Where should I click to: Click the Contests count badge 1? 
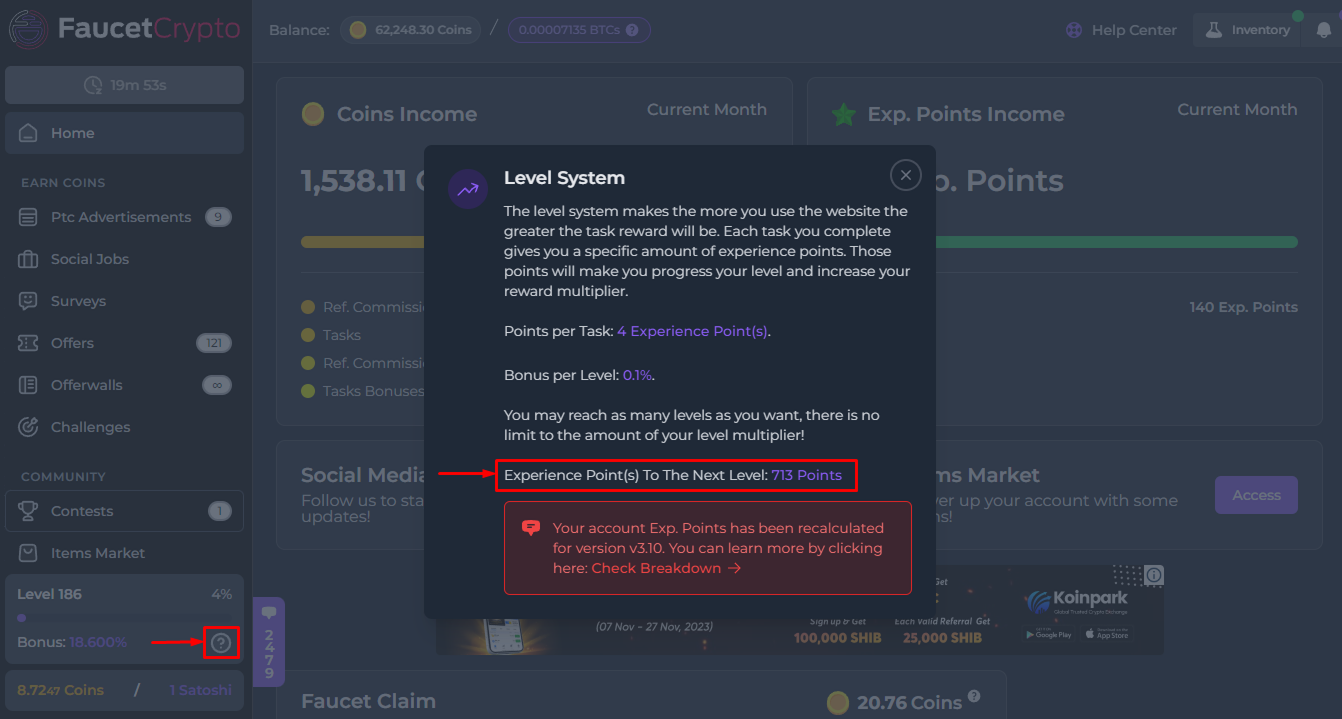pos(220,511)
